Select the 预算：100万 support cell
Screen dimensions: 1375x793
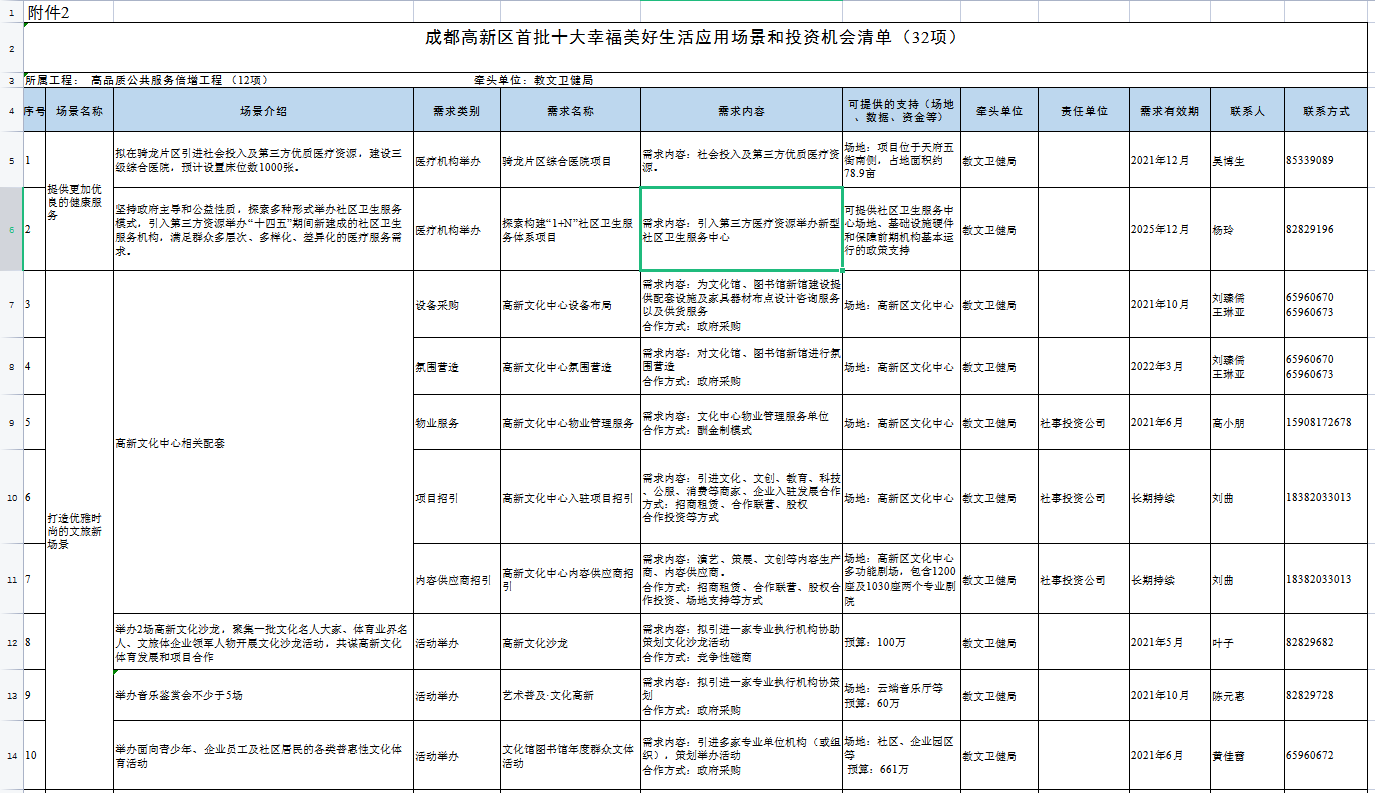(901, 642)
